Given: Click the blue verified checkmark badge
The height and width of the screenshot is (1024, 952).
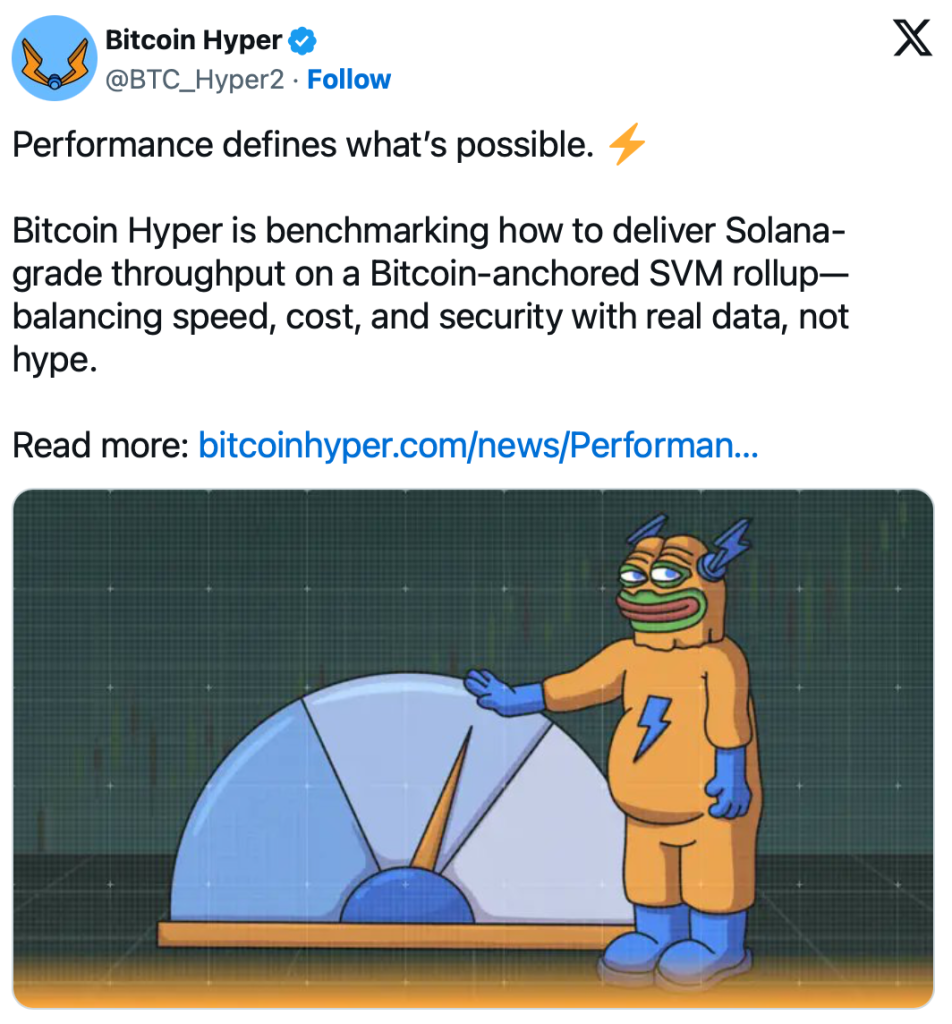Looking at the screenshot, I should [303, 42].
